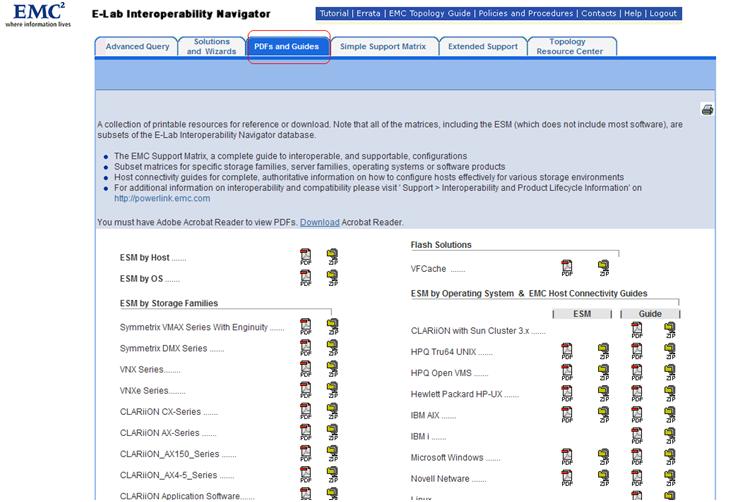This screenshot has height=502, width=740.
Task: Download CLARiiON with Sun Cluster Guide ZIP
Action: click(x=670, y=330)
